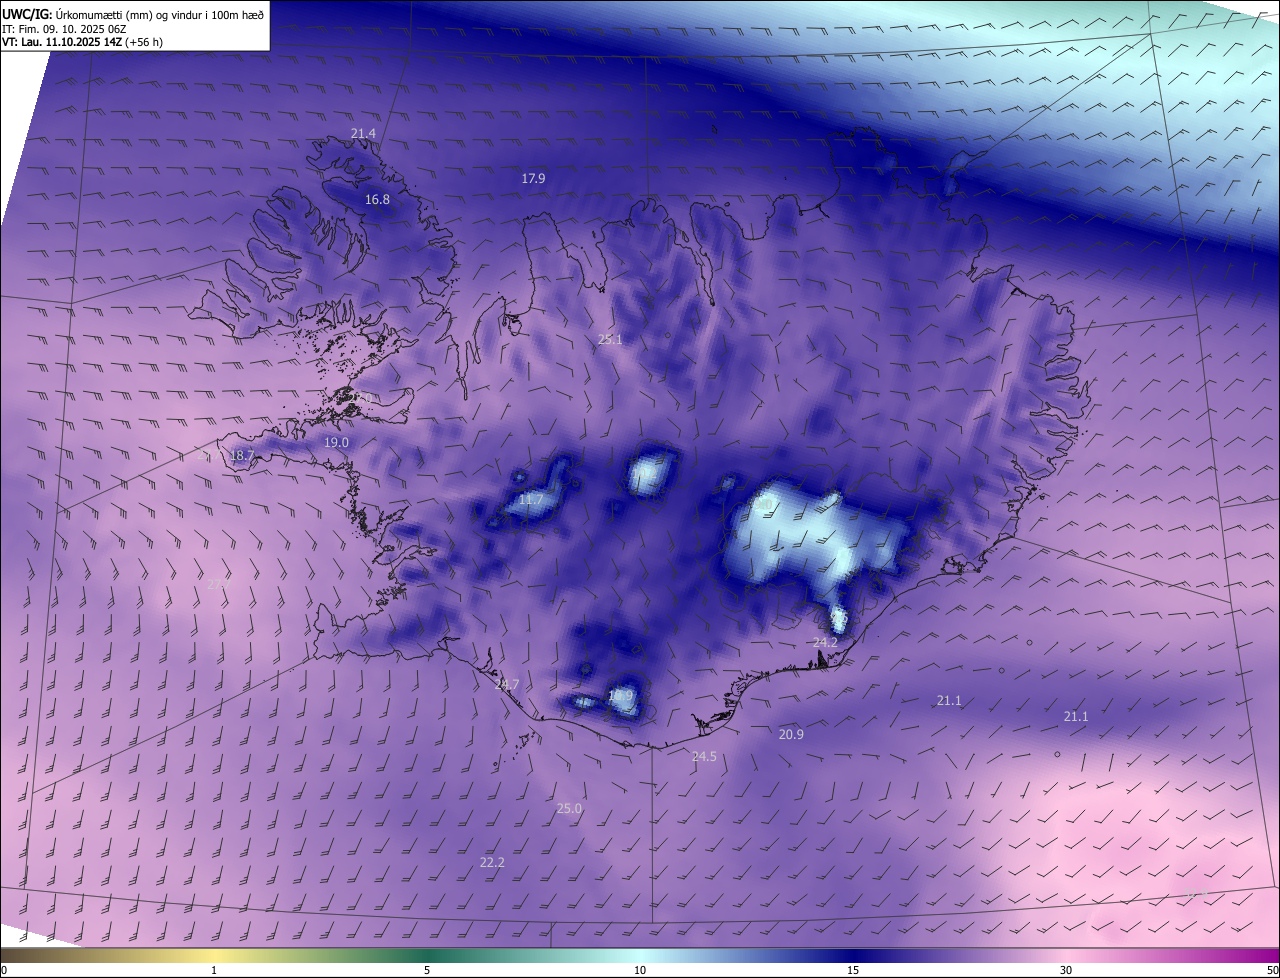Click the 1 tick label on the color scale
This screenshot has width=1280, height=978.
click(214, 970)
